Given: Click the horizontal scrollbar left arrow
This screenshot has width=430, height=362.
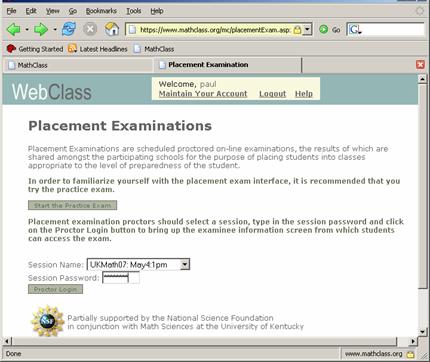Looking at the screenshot, I should tap(7, 341).
